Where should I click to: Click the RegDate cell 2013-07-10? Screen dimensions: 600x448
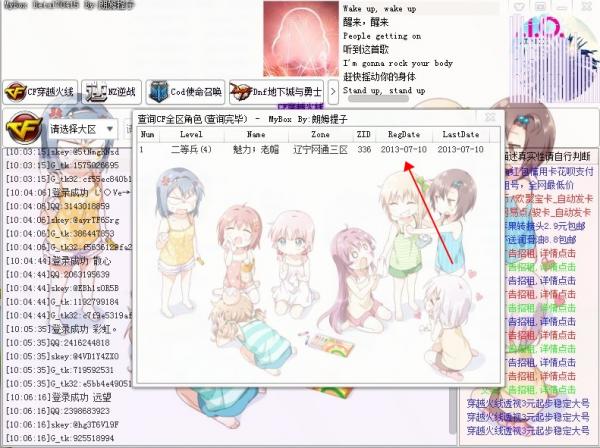coord(404,149)
